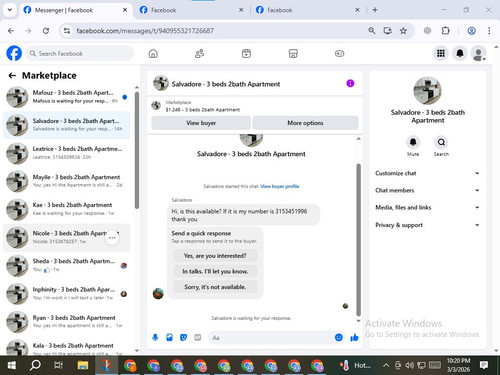Screen dimensions: 500x375
Task: Open Windows Start menu
Action: click(12, 365)
